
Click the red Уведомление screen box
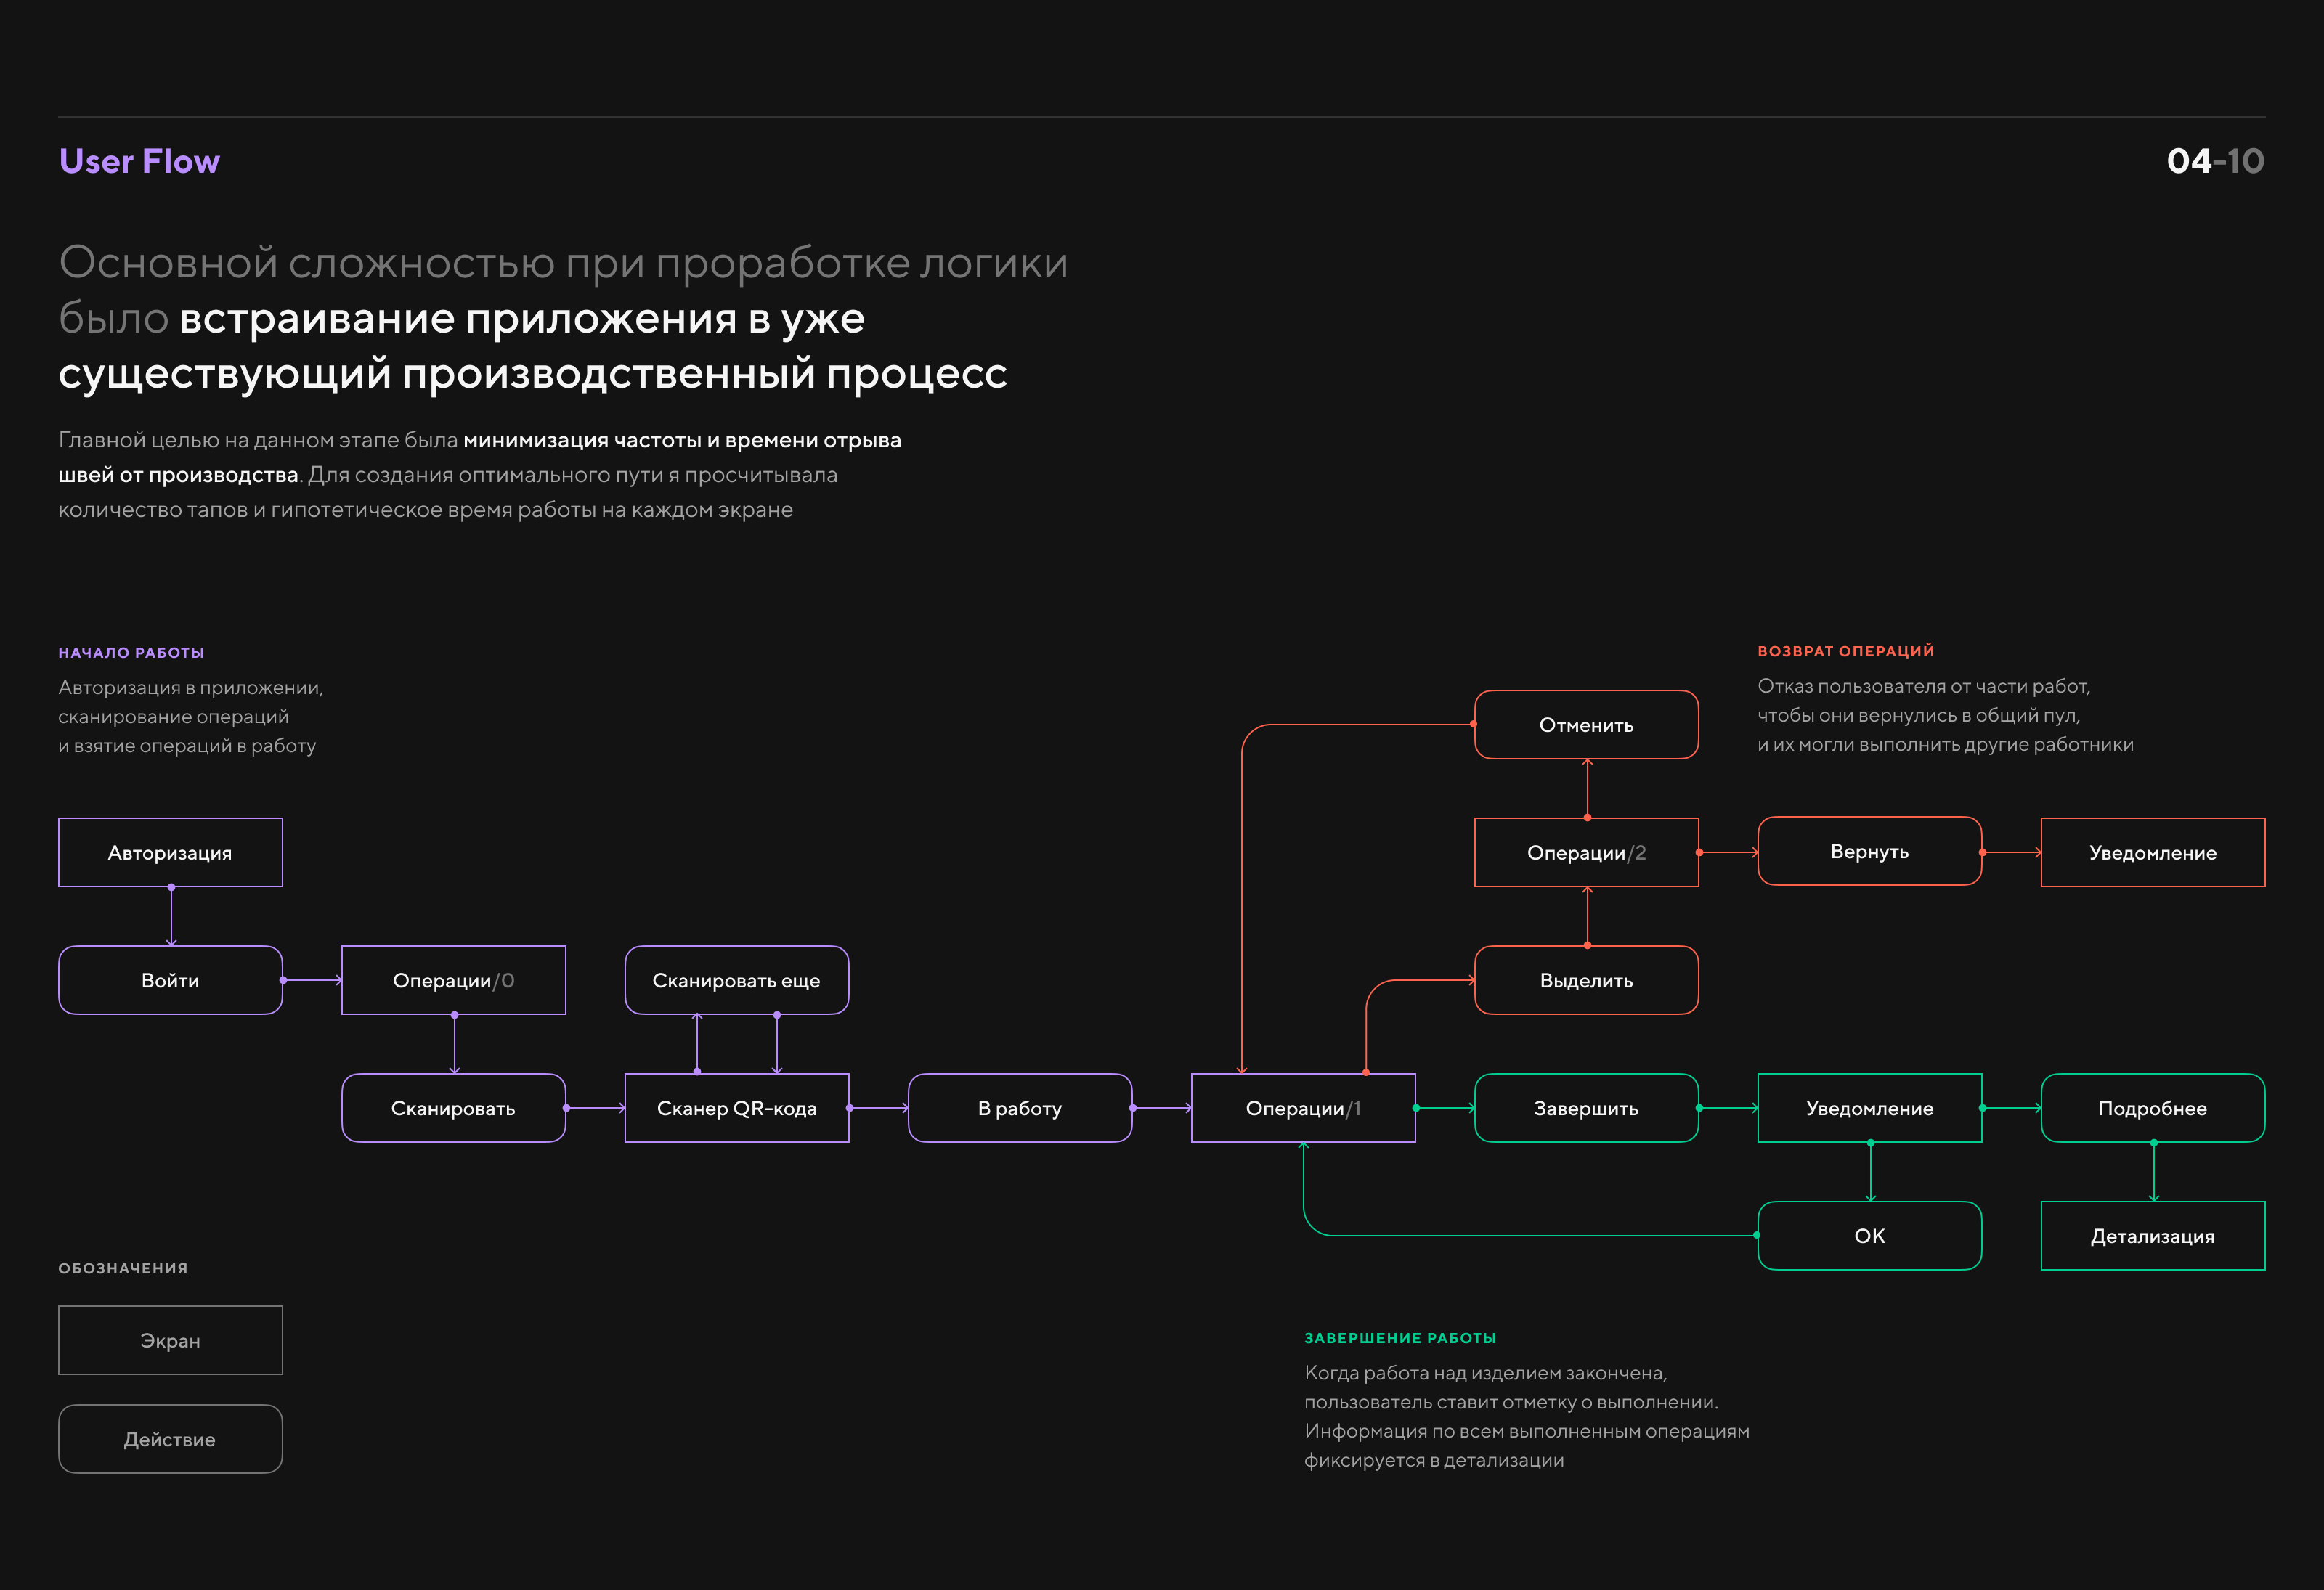click(2152, 852)
